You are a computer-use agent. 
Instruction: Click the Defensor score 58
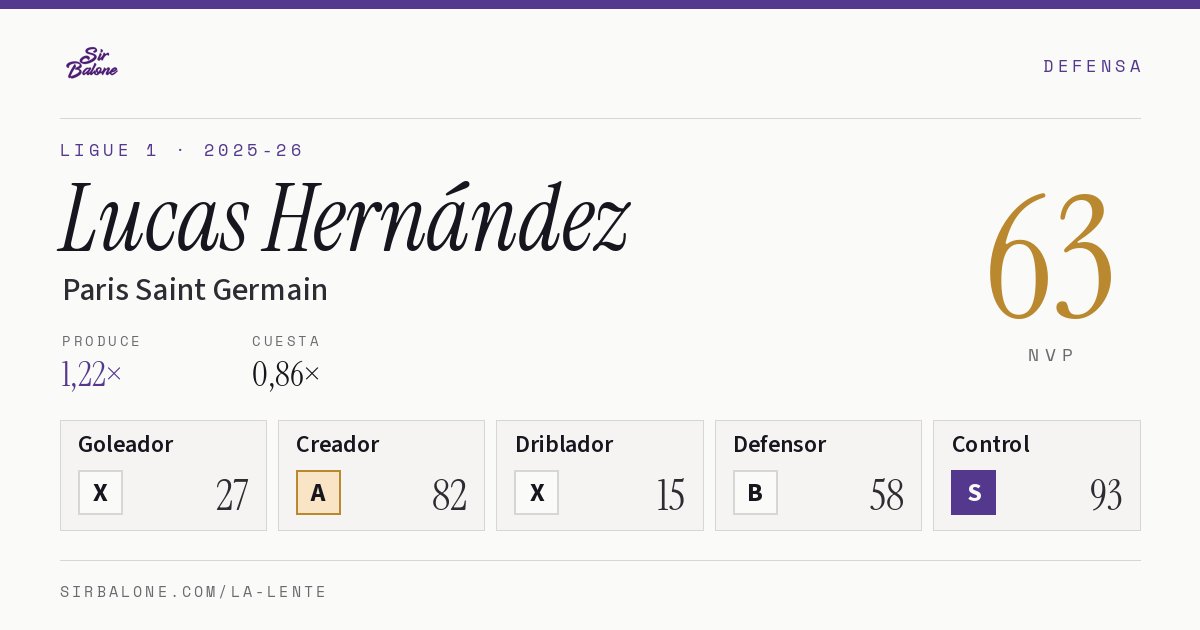coord(887,494)
